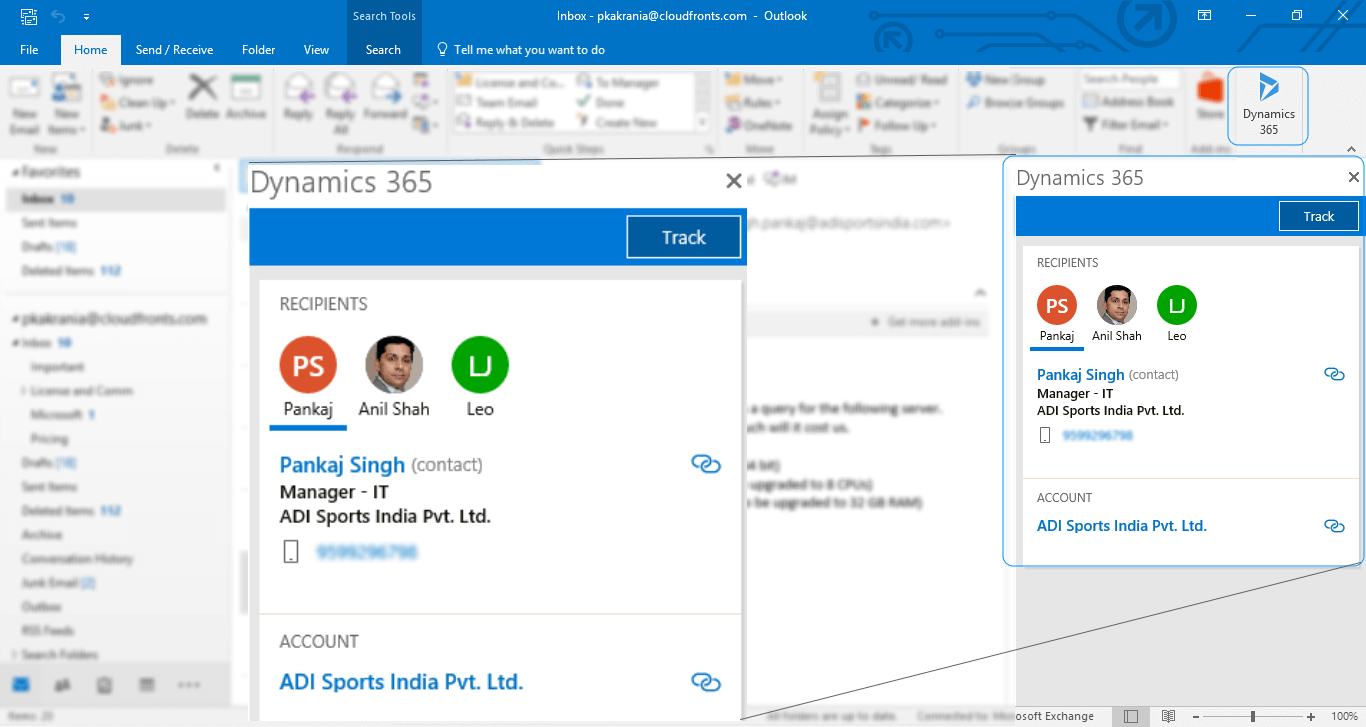This screenshot has width=1366, height=727.
Task: Expand the Search Folders node
Action: tap(15, 655)
